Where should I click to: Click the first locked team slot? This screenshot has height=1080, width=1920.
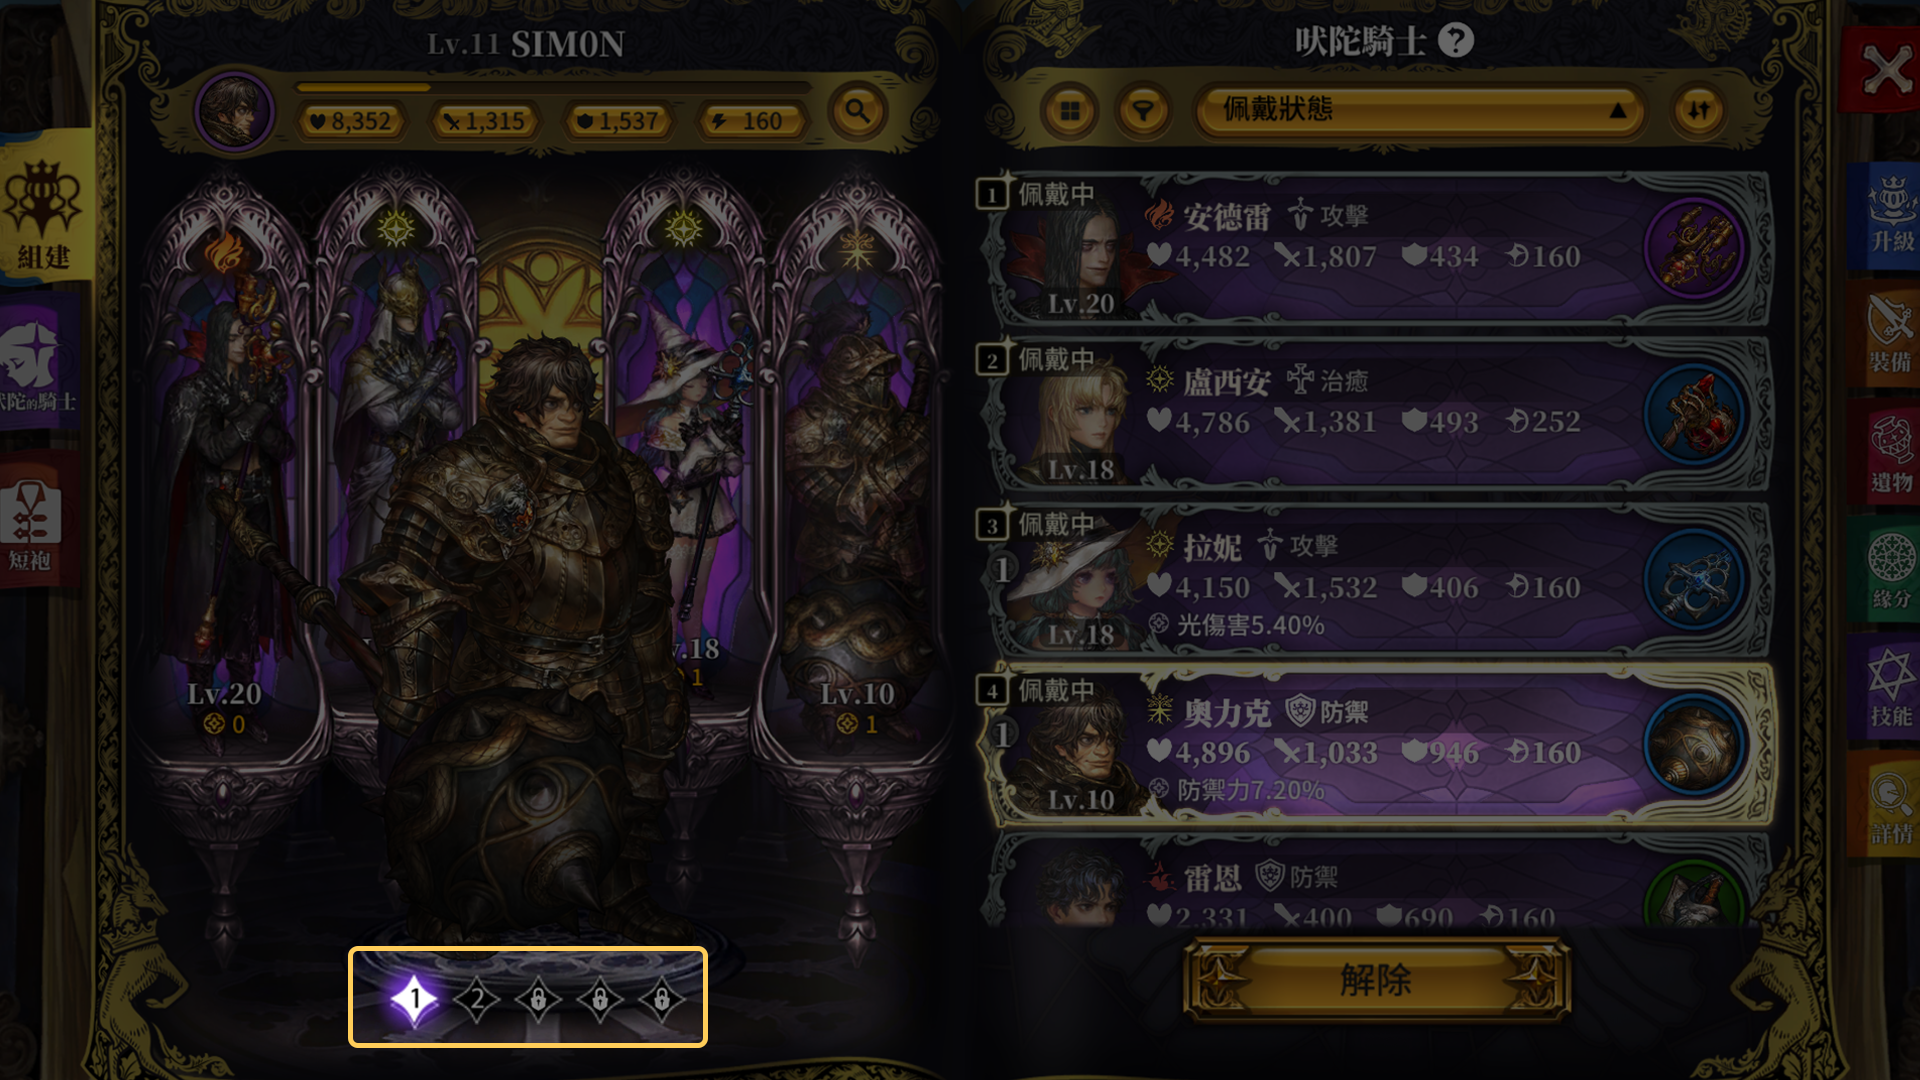538,998
